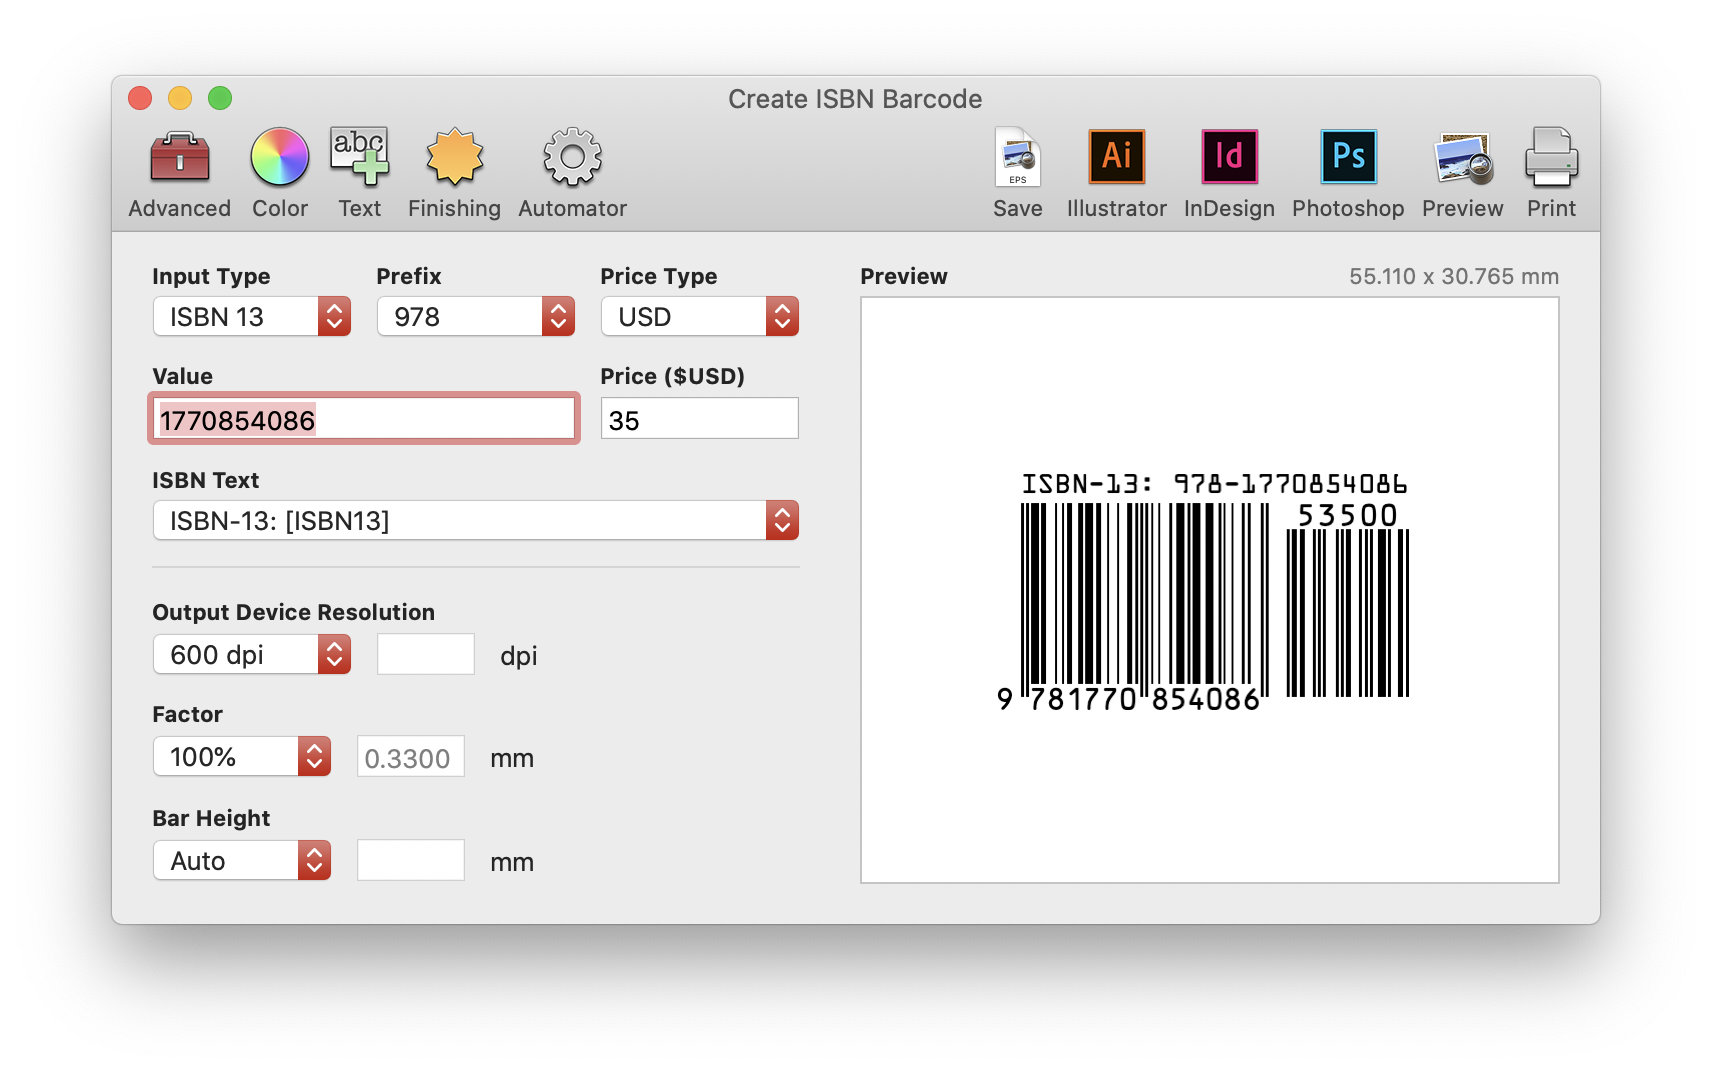This screenshot has height=1072, width=1712.
Task: Open the Bar Height Auto dropdown
Action: (x=242, y=861)
